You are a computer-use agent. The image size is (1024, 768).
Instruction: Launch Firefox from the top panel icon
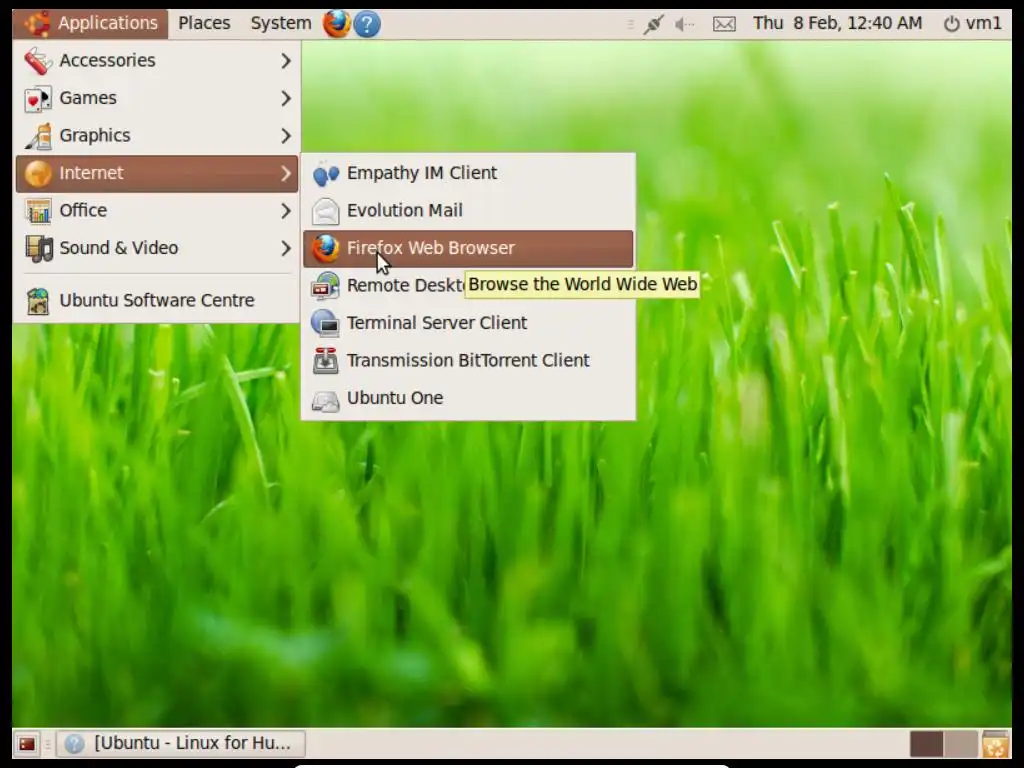pos(337,24)
